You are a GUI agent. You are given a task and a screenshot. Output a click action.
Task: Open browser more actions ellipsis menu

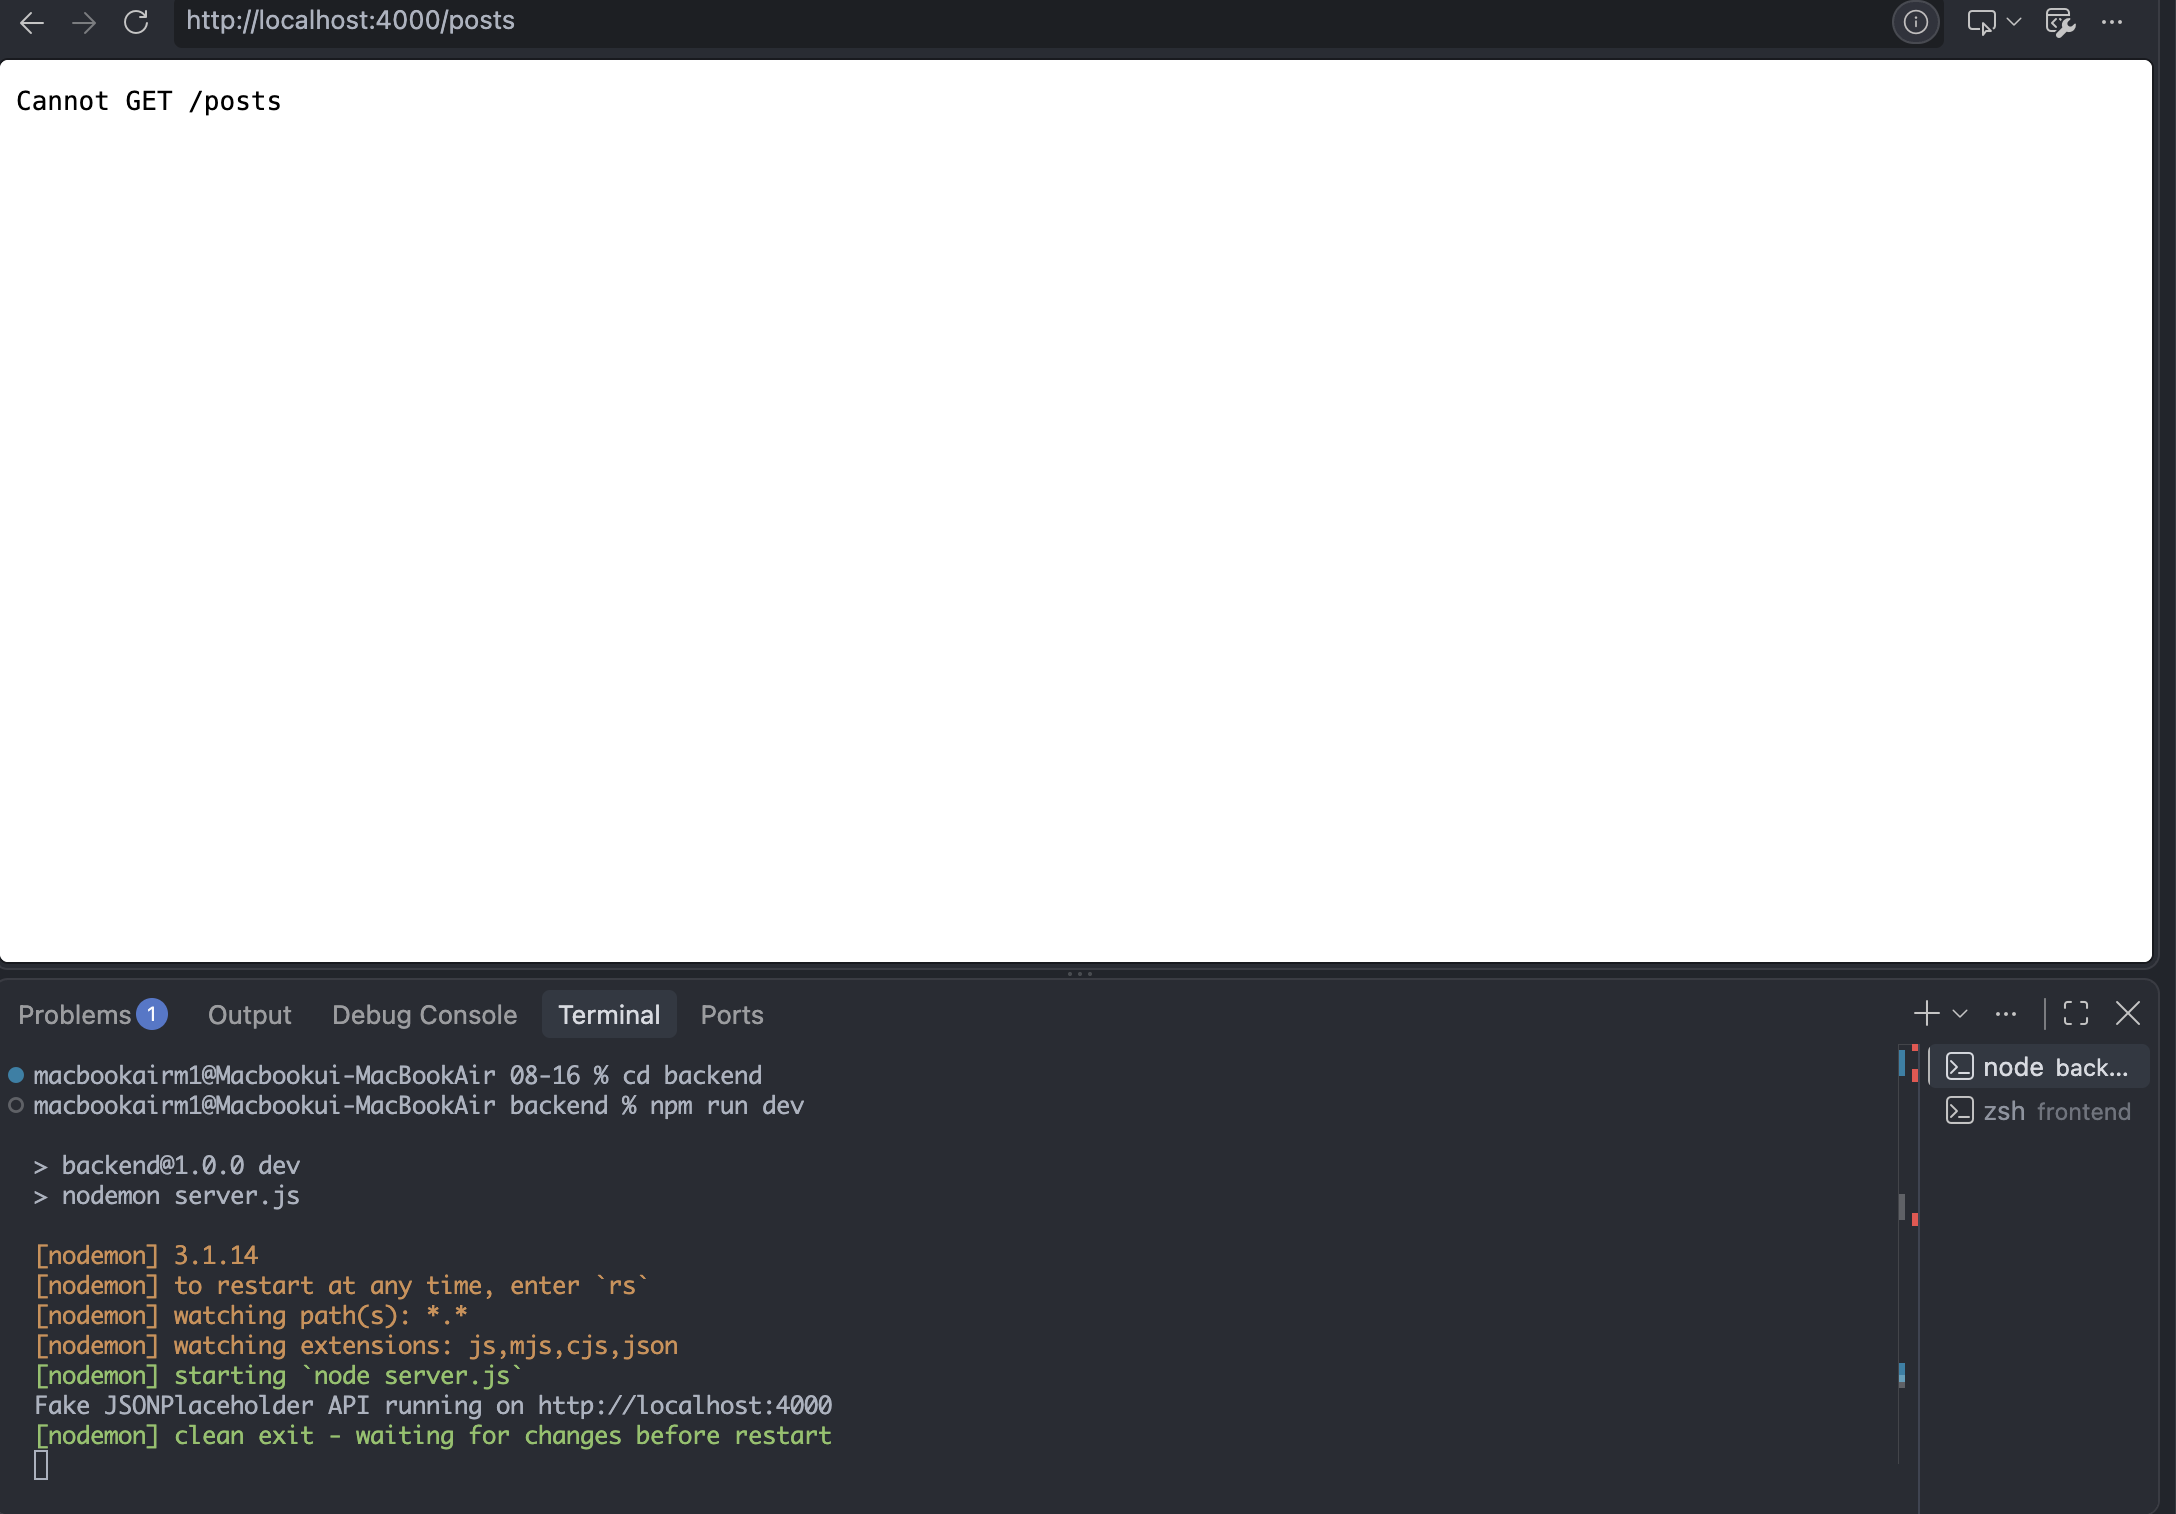coord(2112,22)
